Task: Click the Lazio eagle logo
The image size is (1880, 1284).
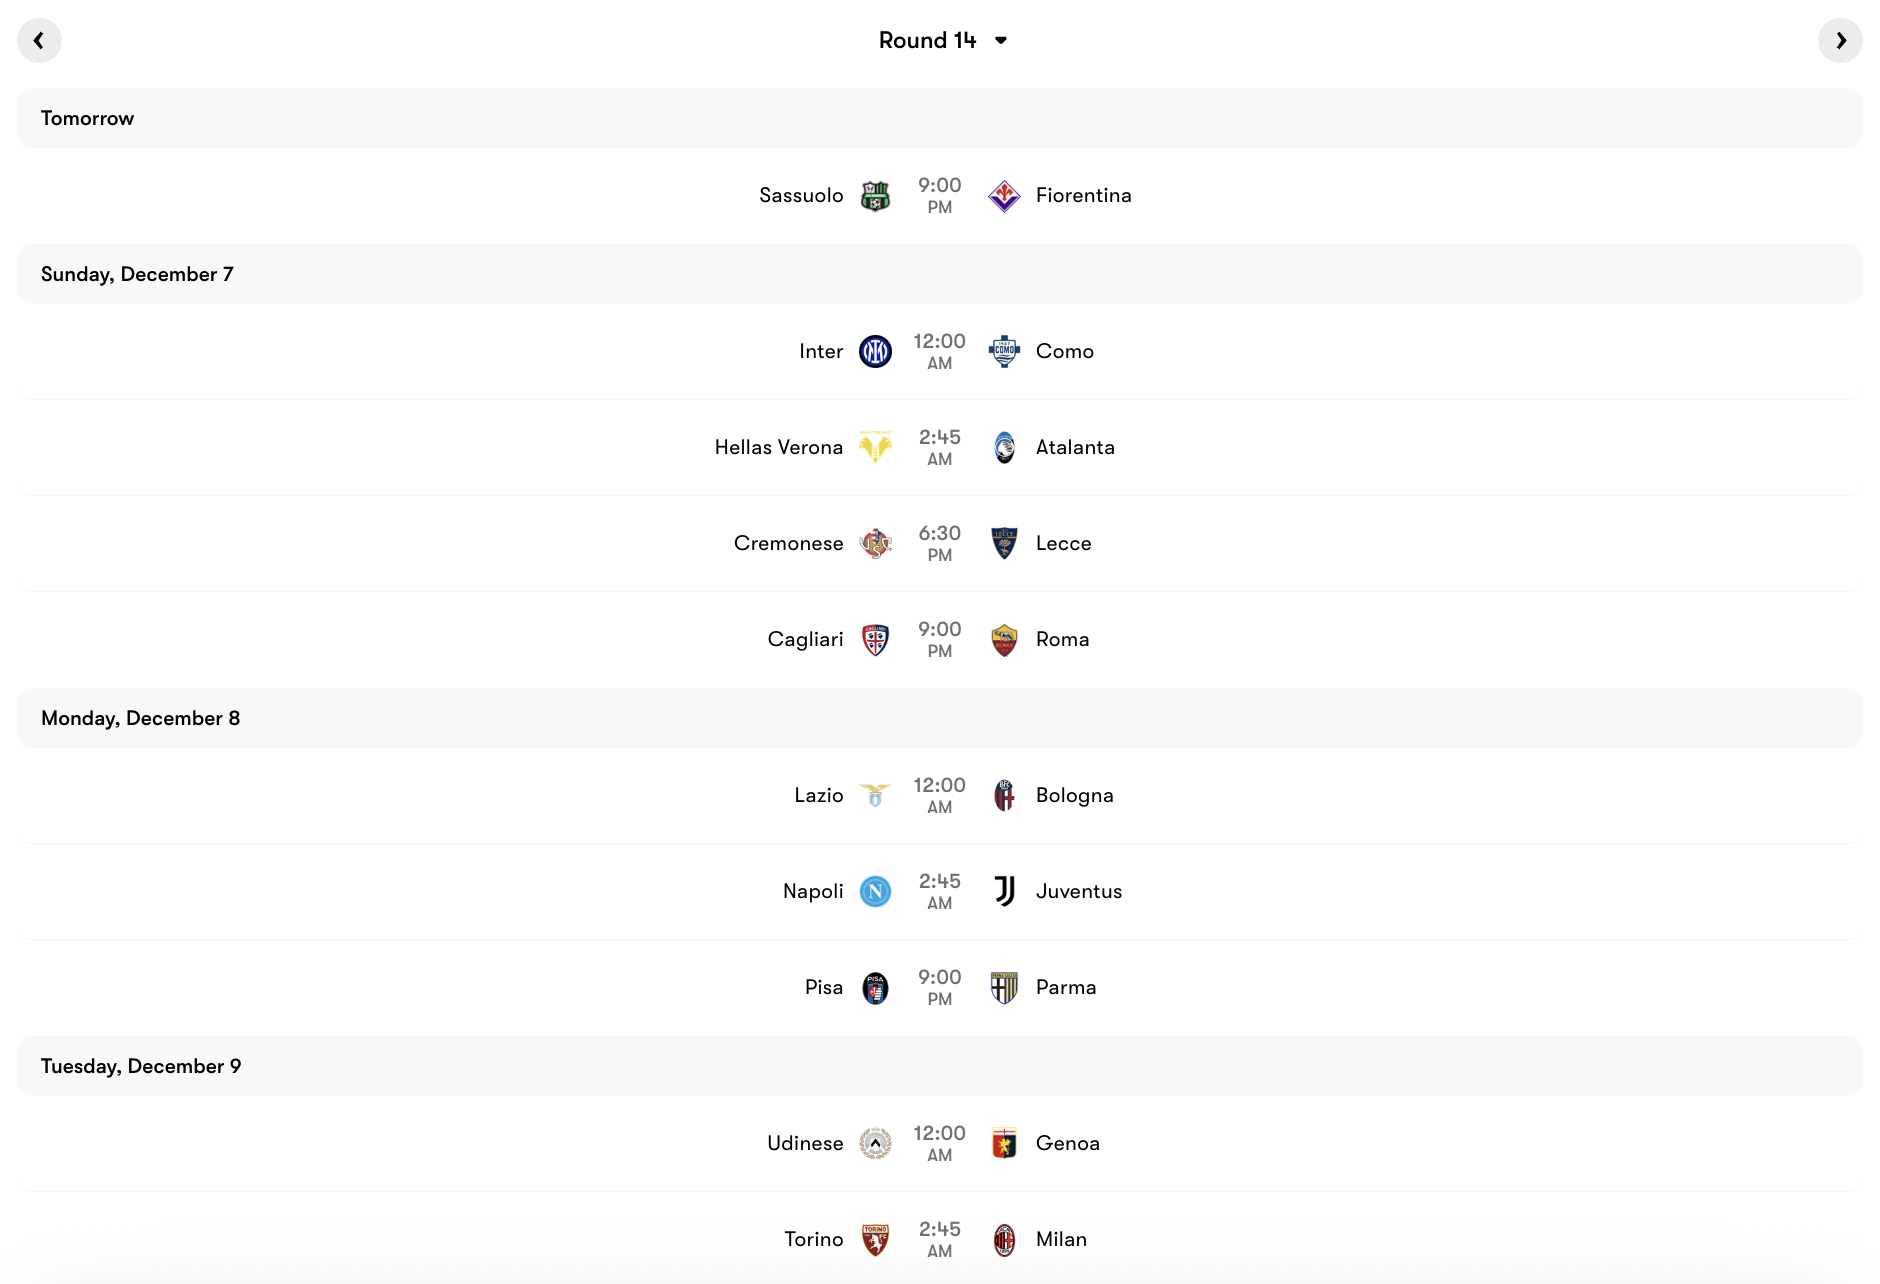Action: pyautogui.click(x=876, y=795)
